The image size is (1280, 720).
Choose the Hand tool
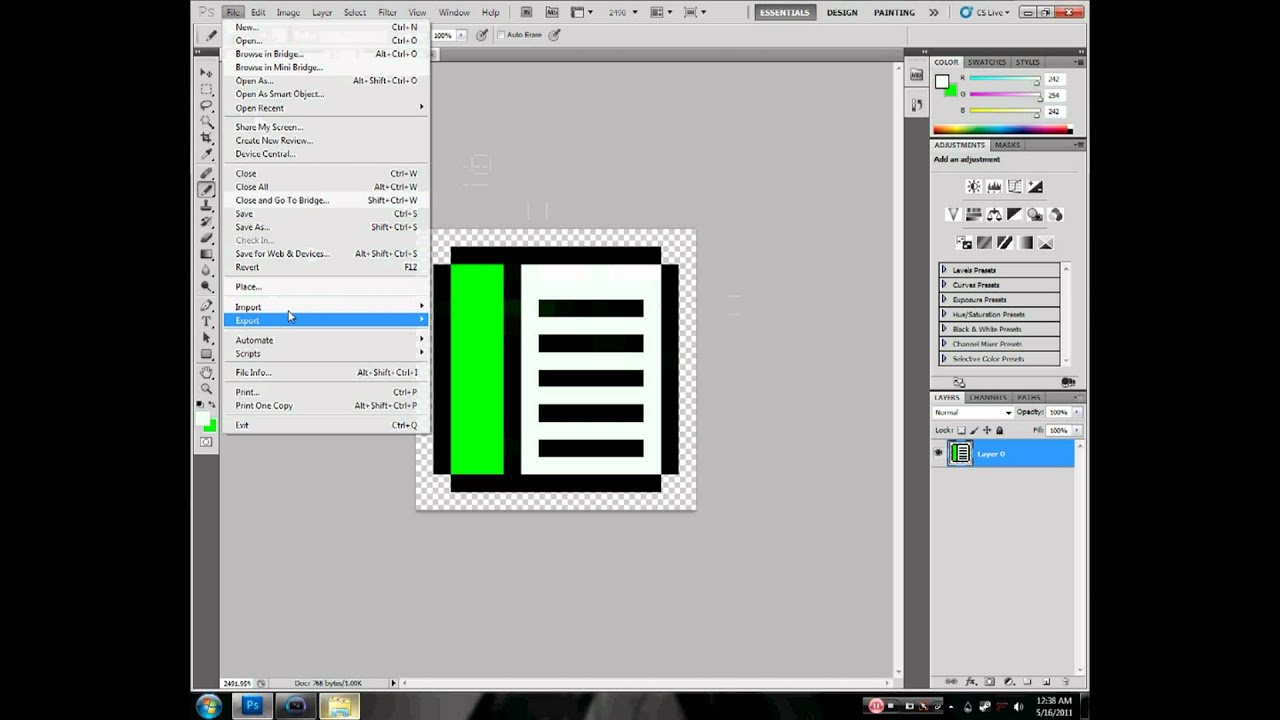tap(207, 372)
